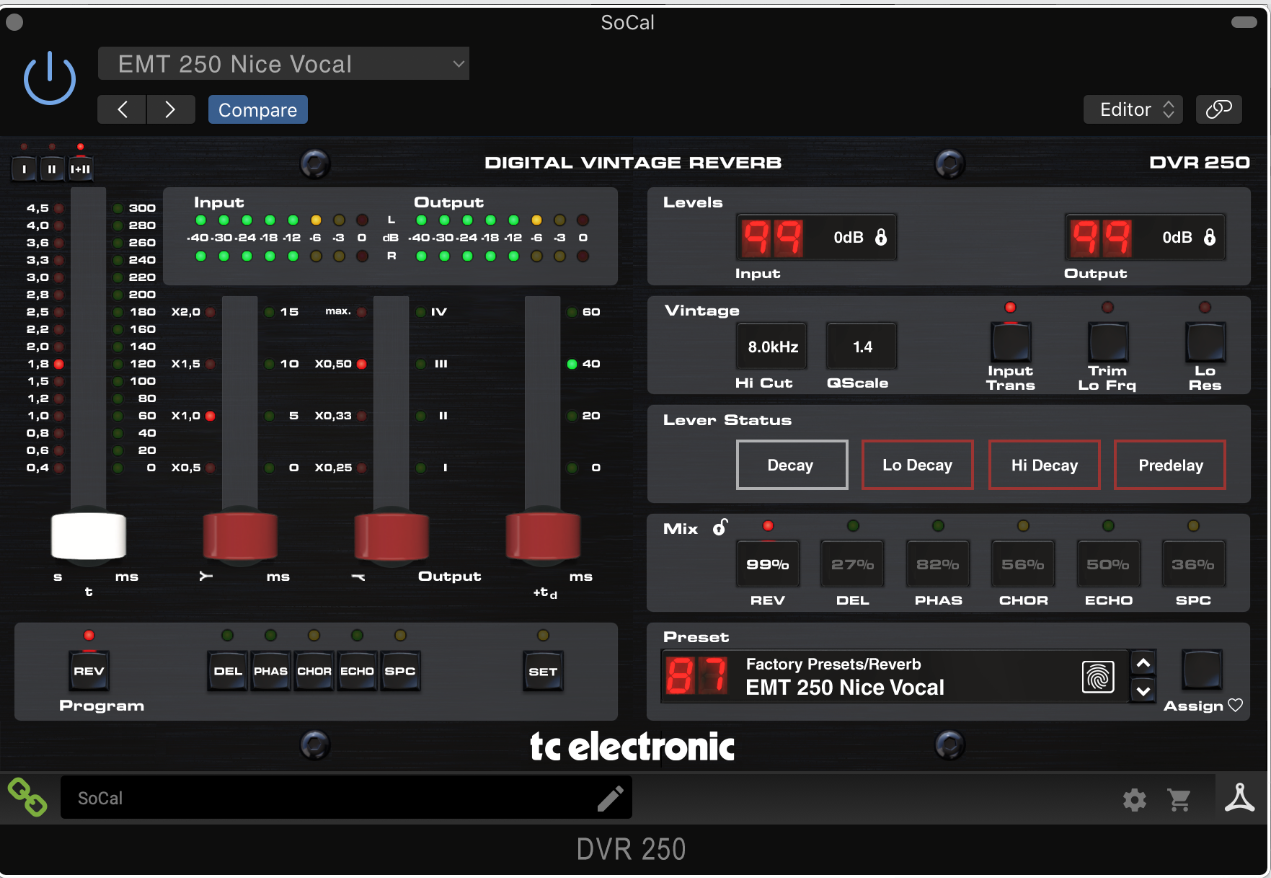Click the SET button
Screen dimensions: 1271x878
(543, 671)
